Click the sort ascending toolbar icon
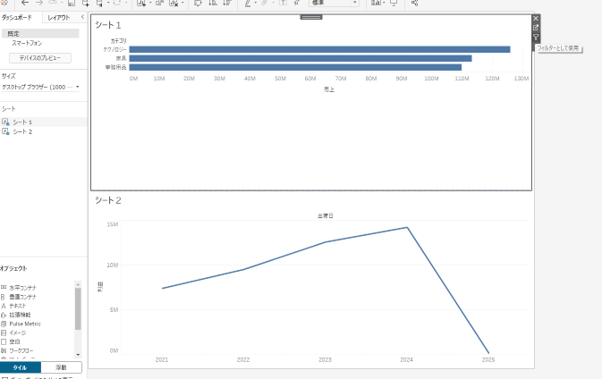The height and width of the screenshot is (379, 602). point(212,3)
